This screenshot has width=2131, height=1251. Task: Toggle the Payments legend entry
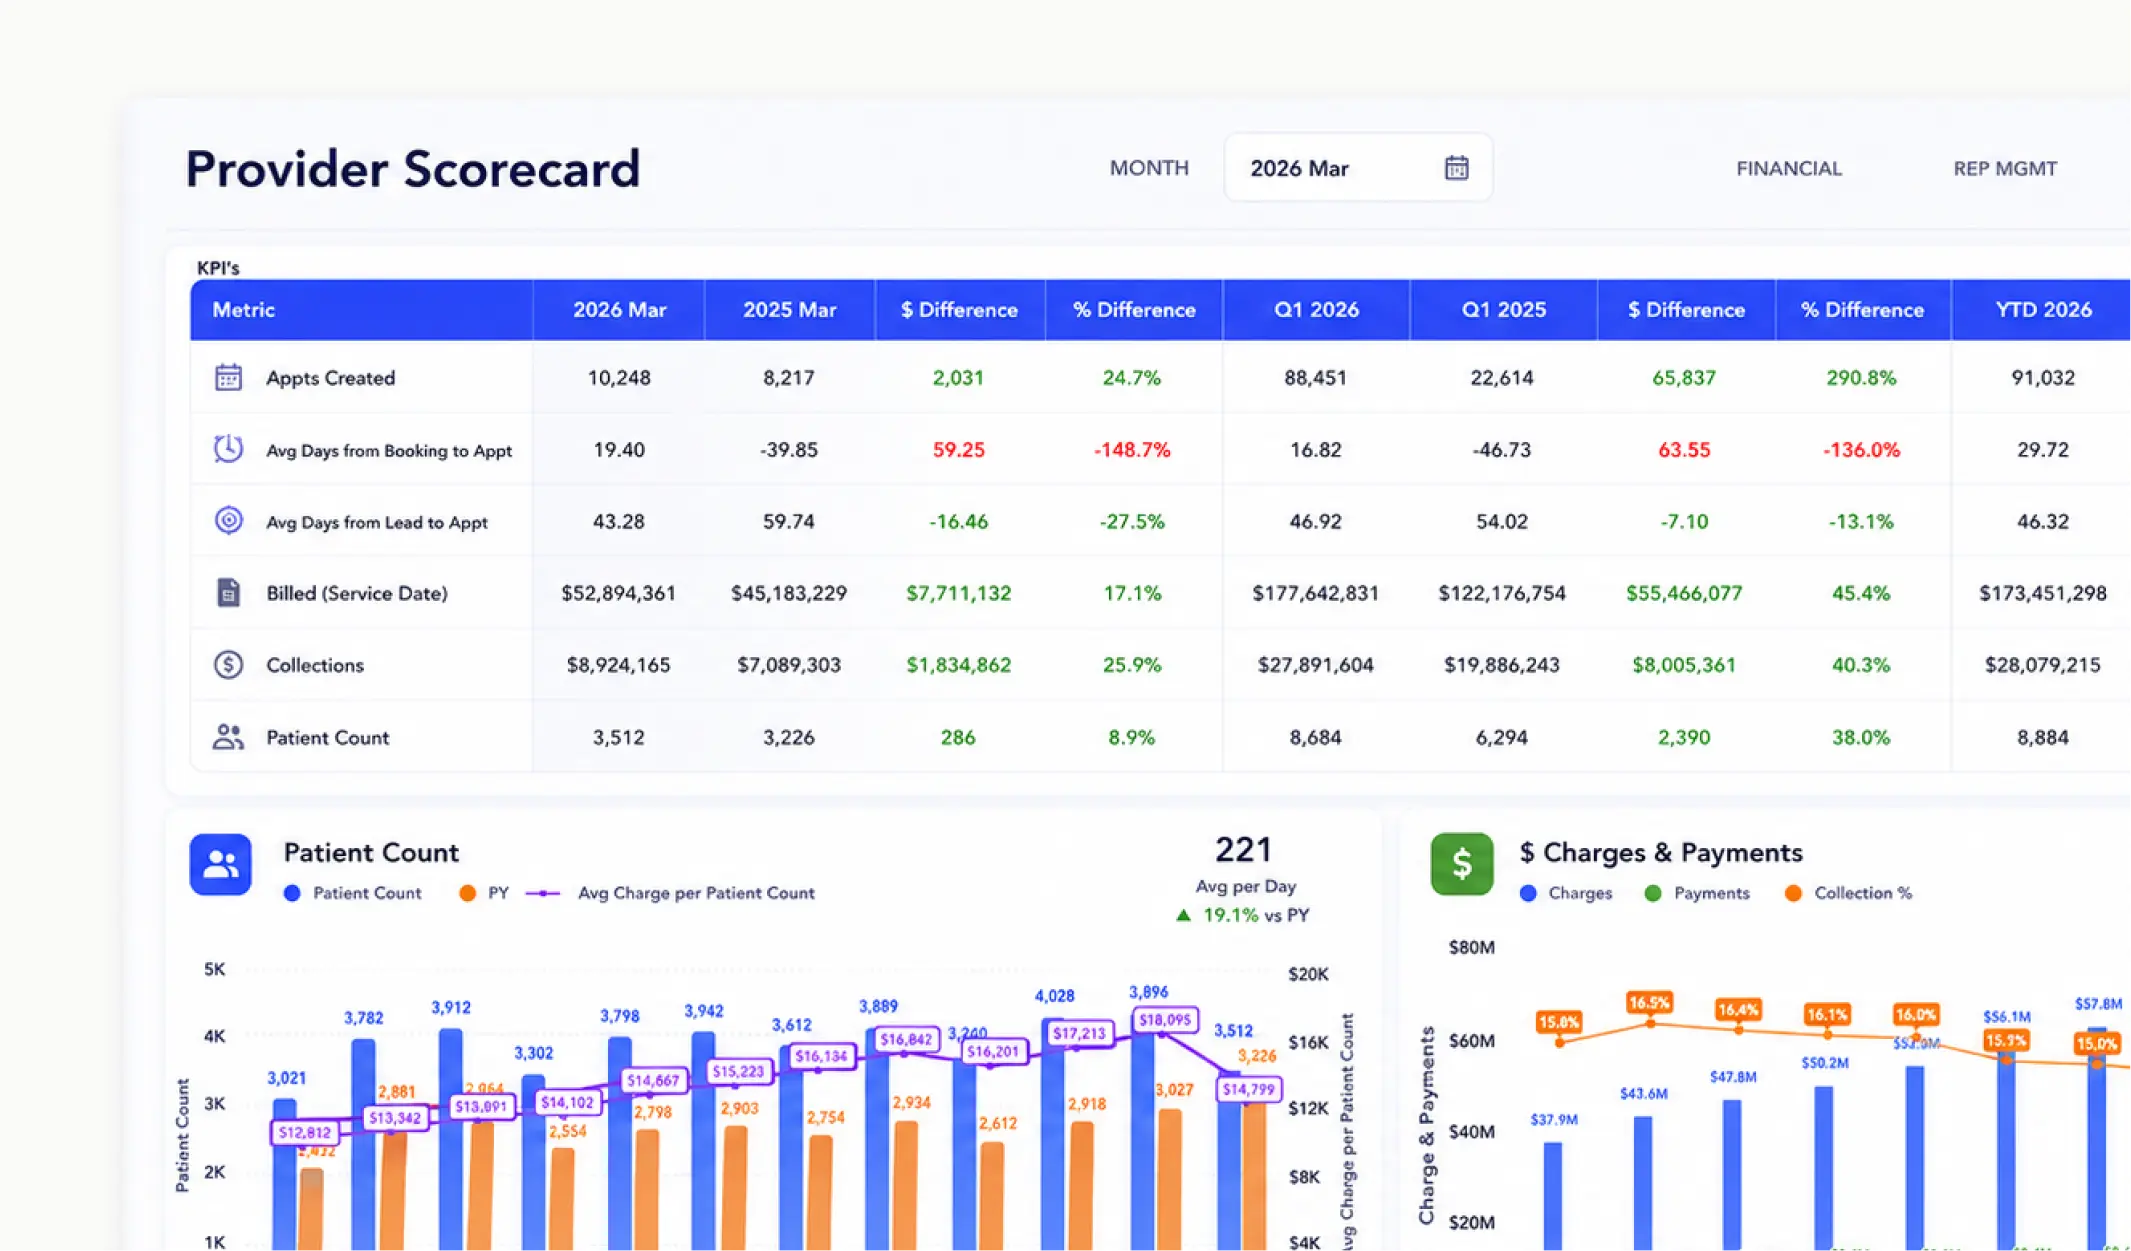pyautogui.click(x=1697, y=893)
